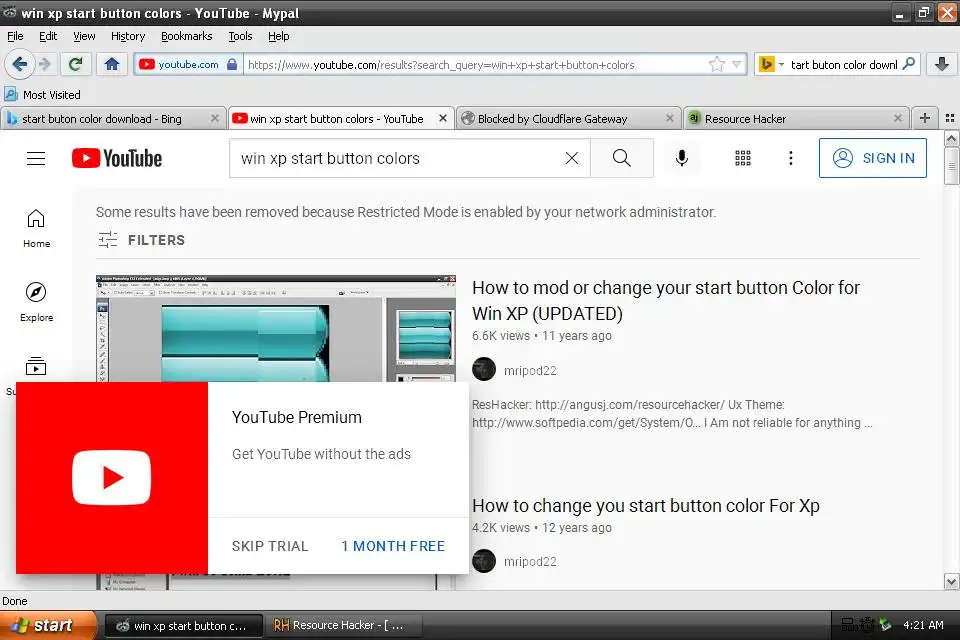Click the page scrollbar up arrow
This screenshot has width=960, height=640.
(x=951, y=138)
